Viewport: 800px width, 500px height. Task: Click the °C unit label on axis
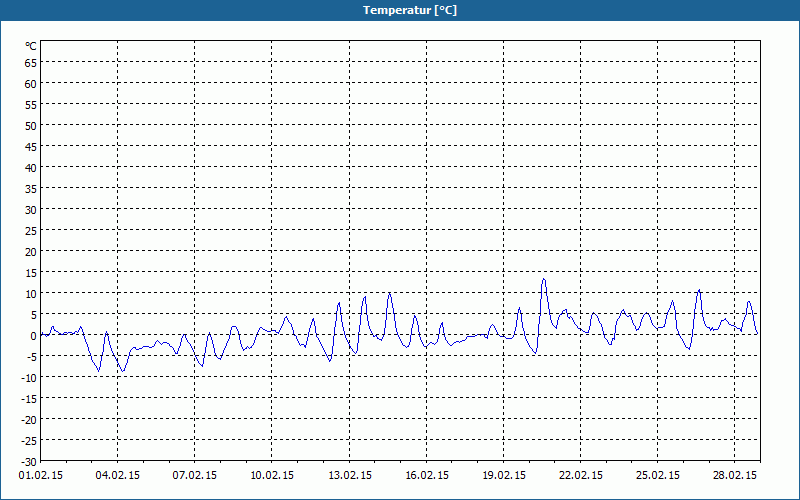point(31,46)
